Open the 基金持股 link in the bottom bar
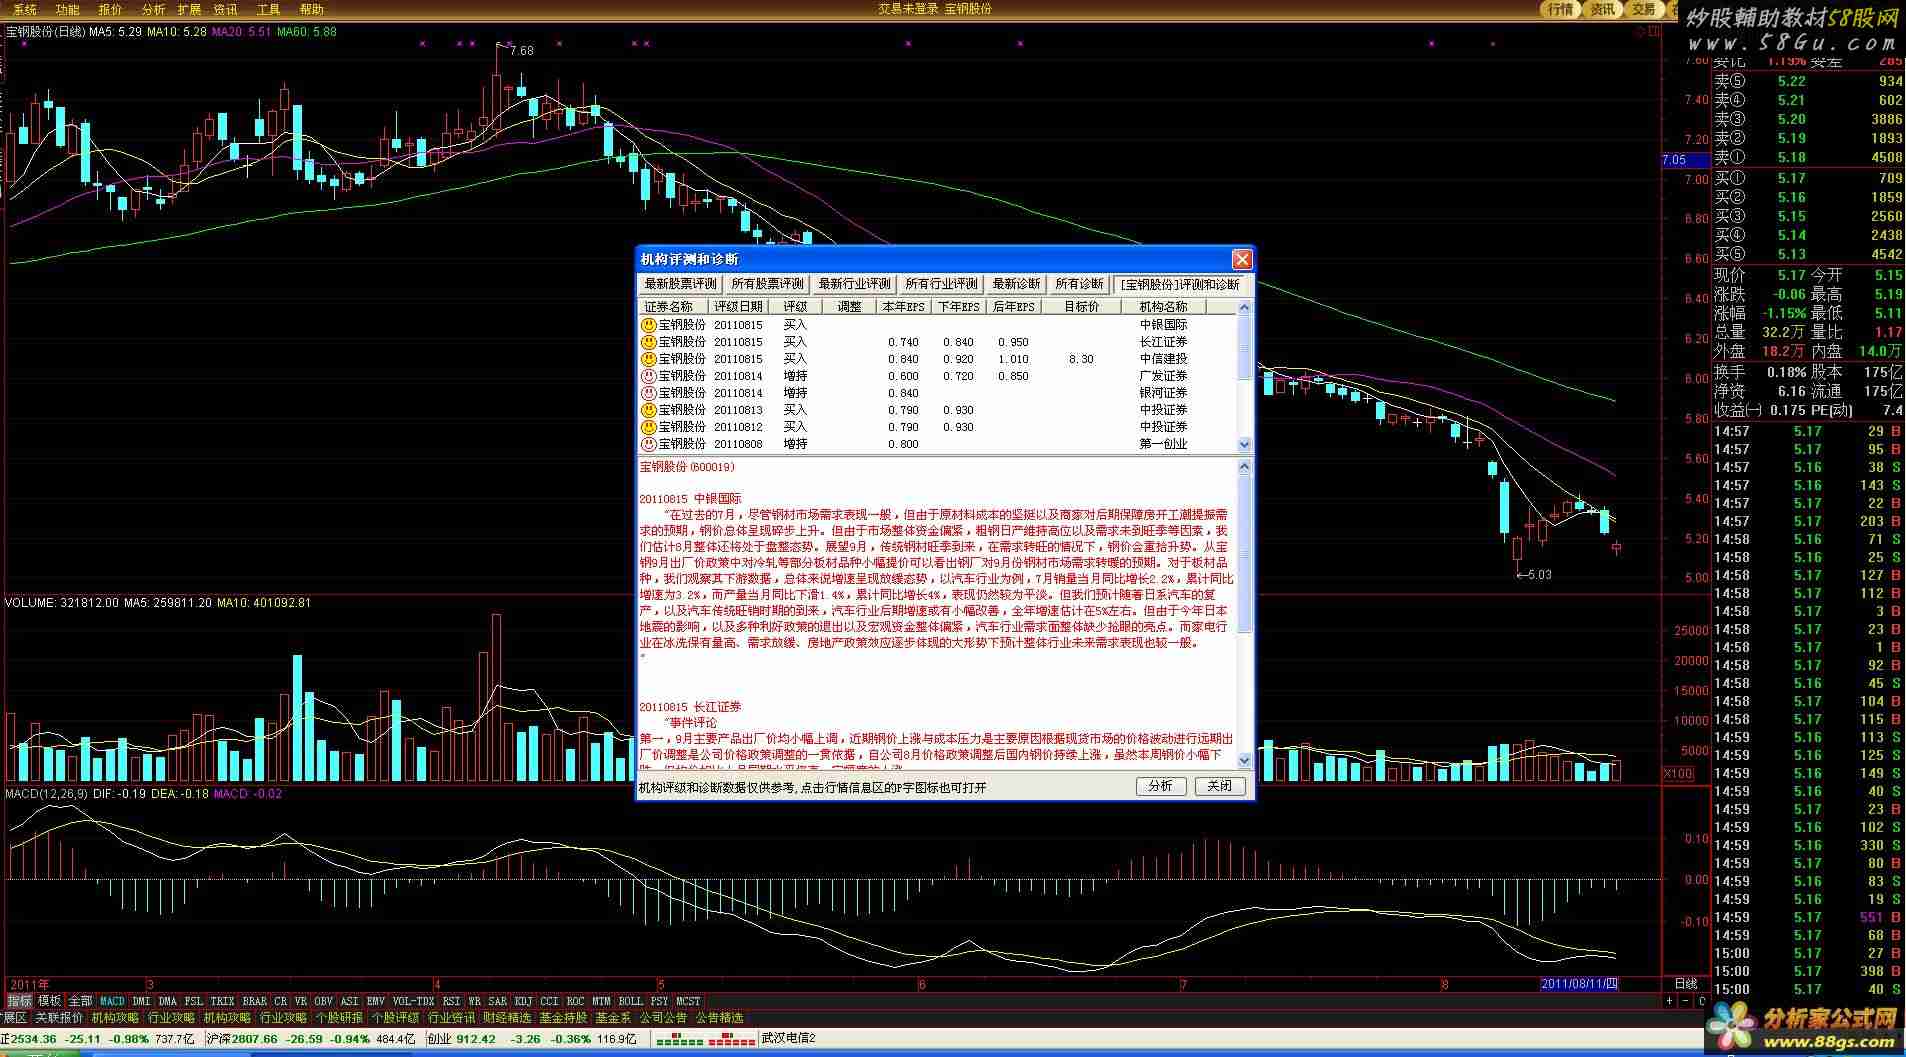This screenshot has height=1057, width=1906. coord(563,1018)
